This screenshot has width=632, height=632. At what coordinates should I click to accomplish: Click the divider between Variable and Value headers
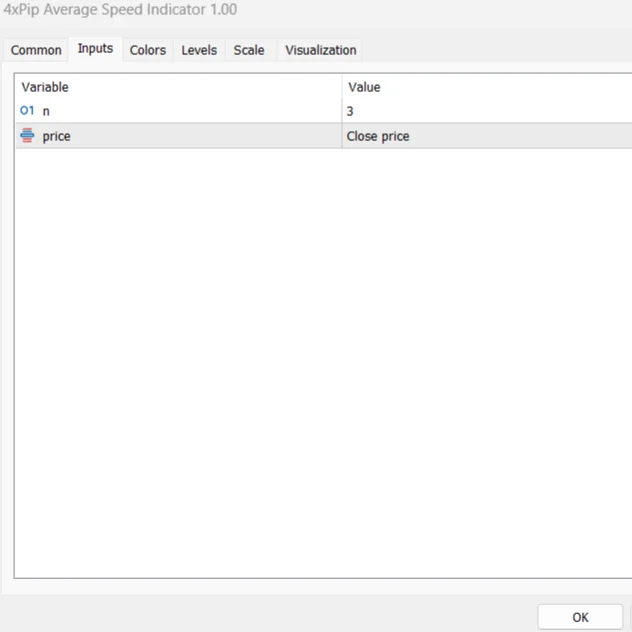click(342, 87)
